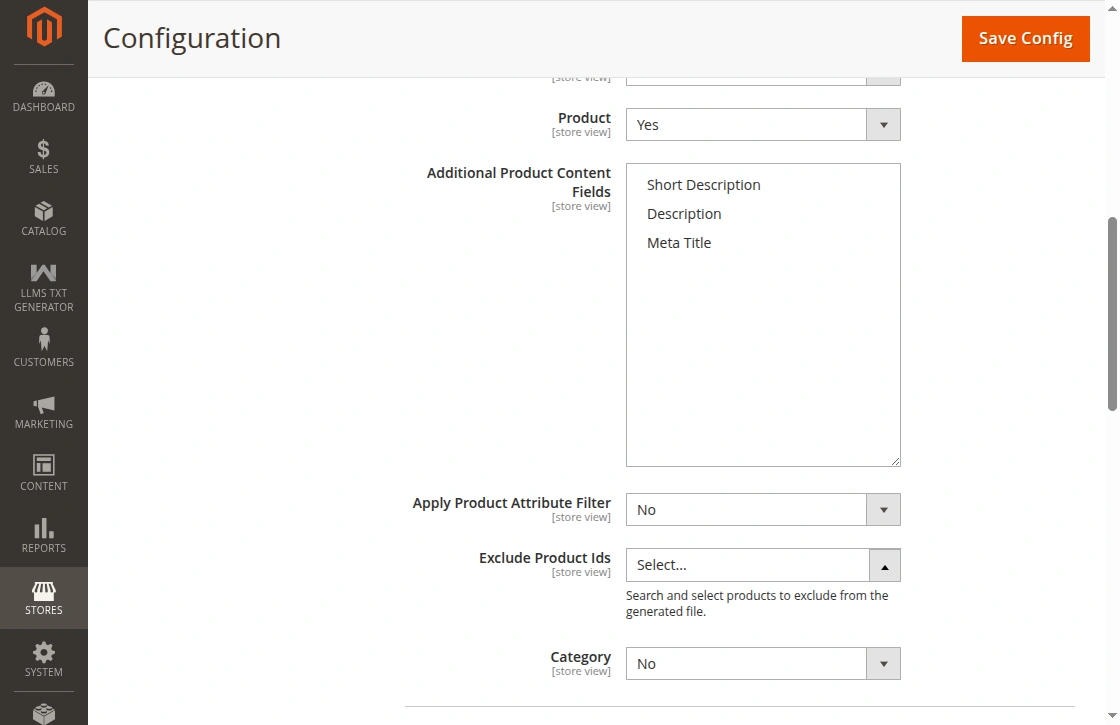Screen dimensions: 1120x725
Task: Click the Category dropdown arrow button
Action: tap(884, 664)
